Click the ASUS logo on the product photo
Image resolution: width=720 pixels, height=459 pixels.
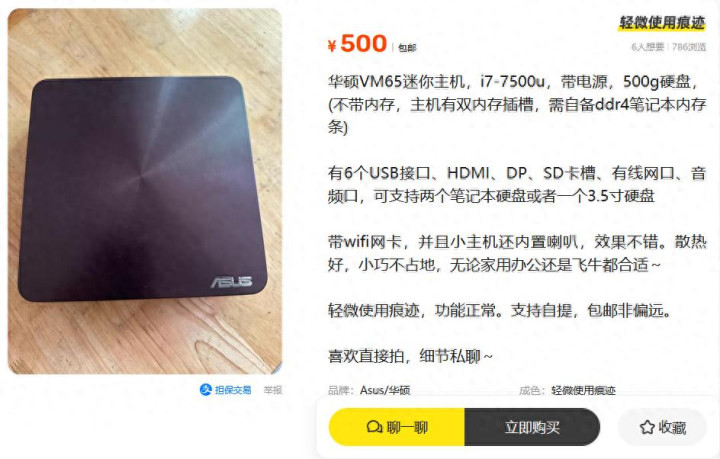click(x=231, y=282)
